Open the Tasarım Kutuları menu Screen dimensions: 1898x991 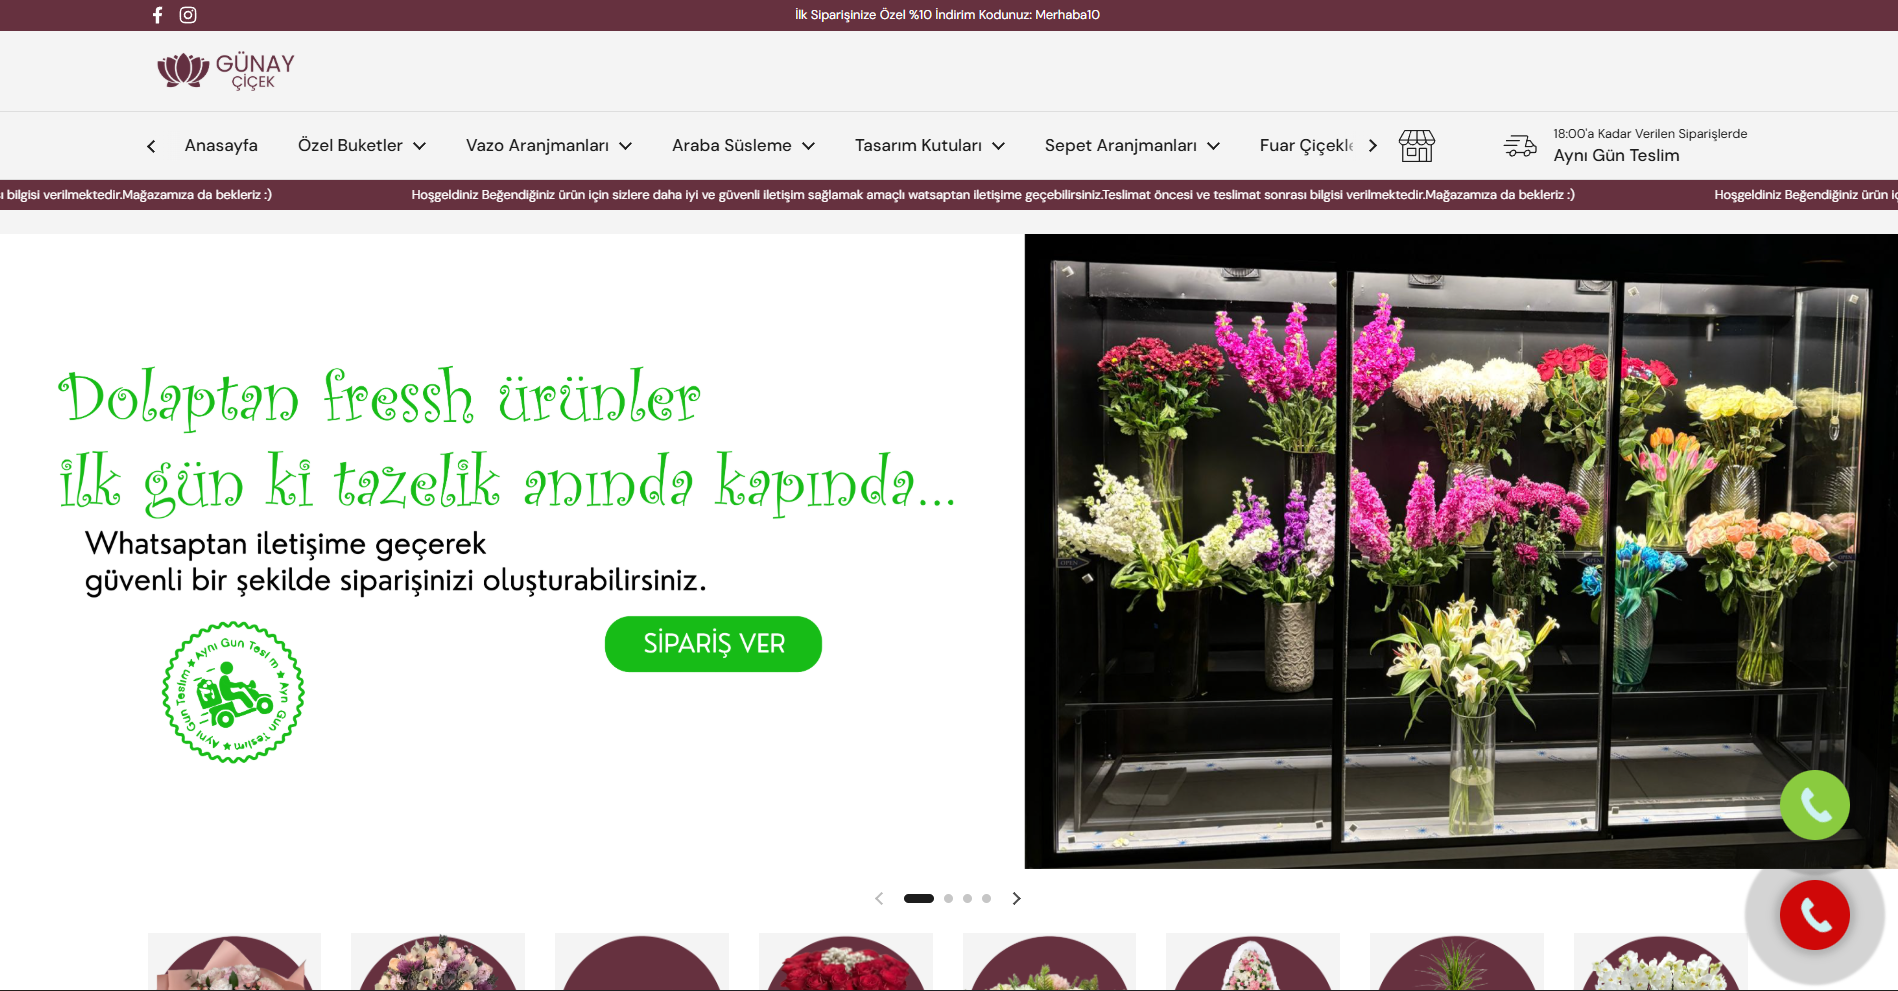[x=918, y=146]
